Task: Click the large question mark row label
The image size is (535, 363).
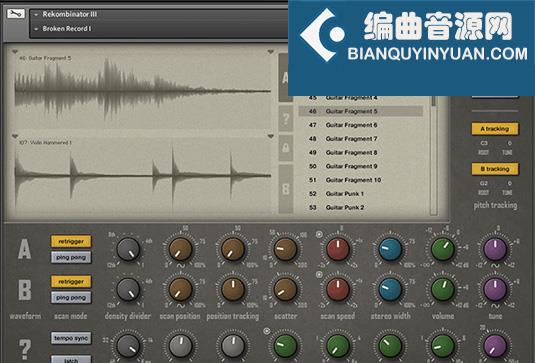Action: tap(25, 349)
